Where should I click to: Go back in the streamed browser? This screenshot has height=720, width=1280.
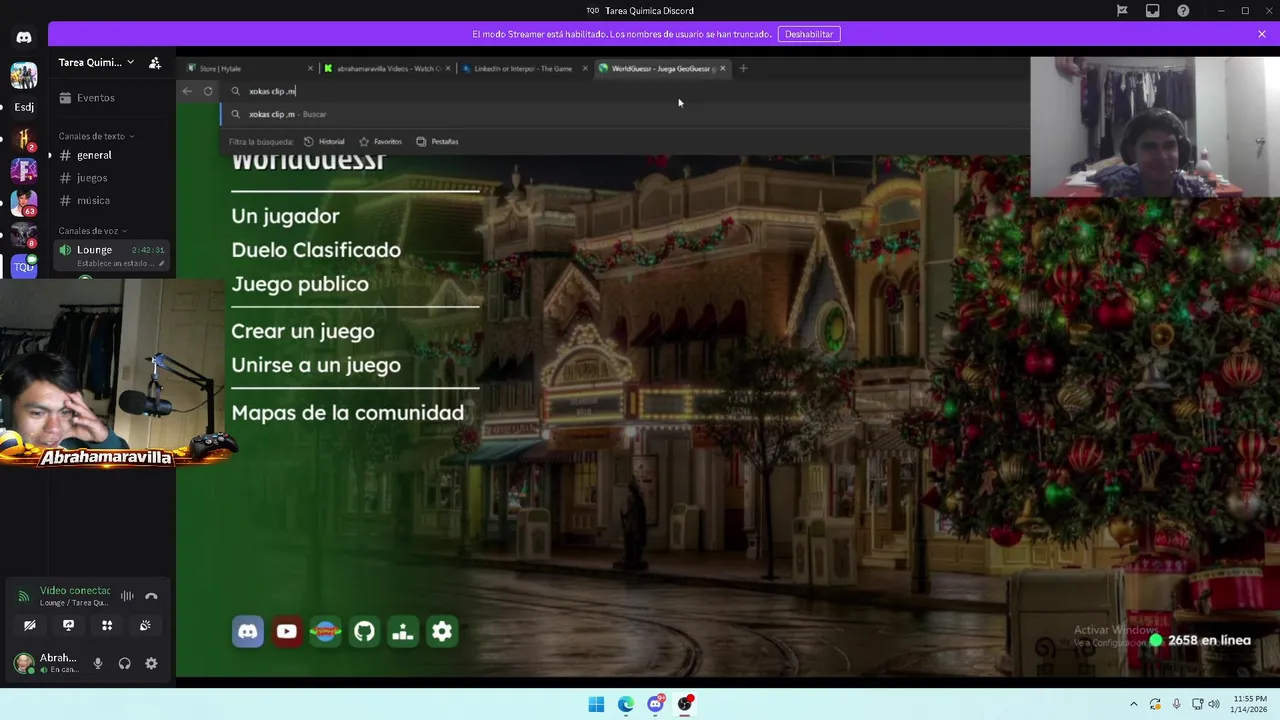click(187, 91)
